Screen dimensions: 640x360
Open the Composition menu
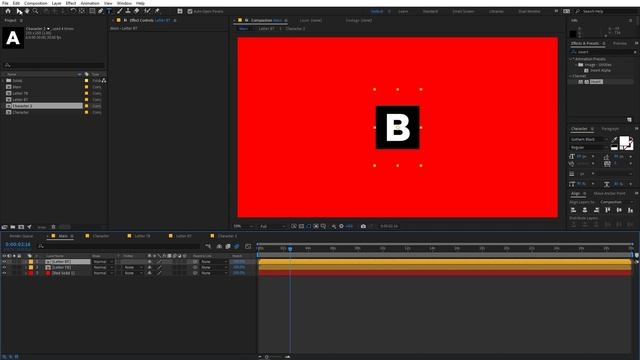(36, 3)
